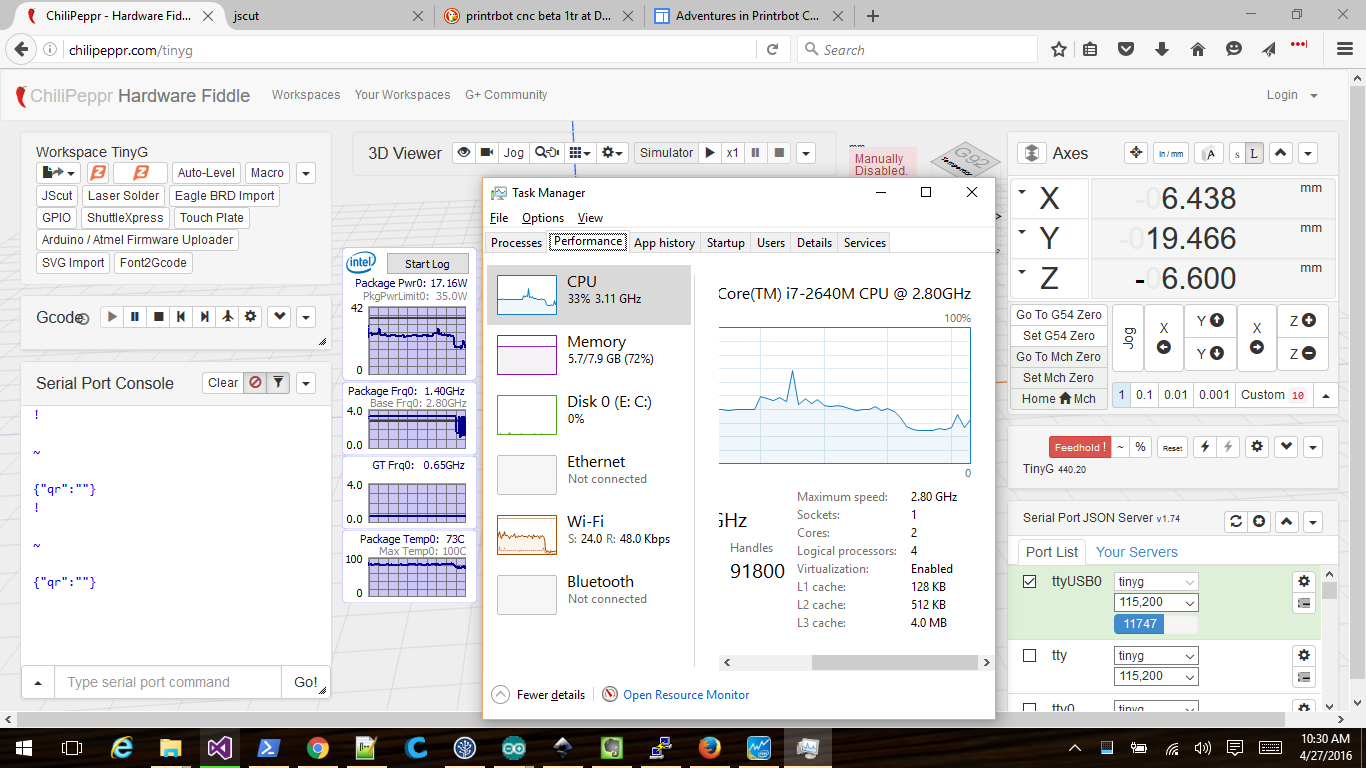Refresh the Serial Port JSON Server port list

[x=1236, y=521]
